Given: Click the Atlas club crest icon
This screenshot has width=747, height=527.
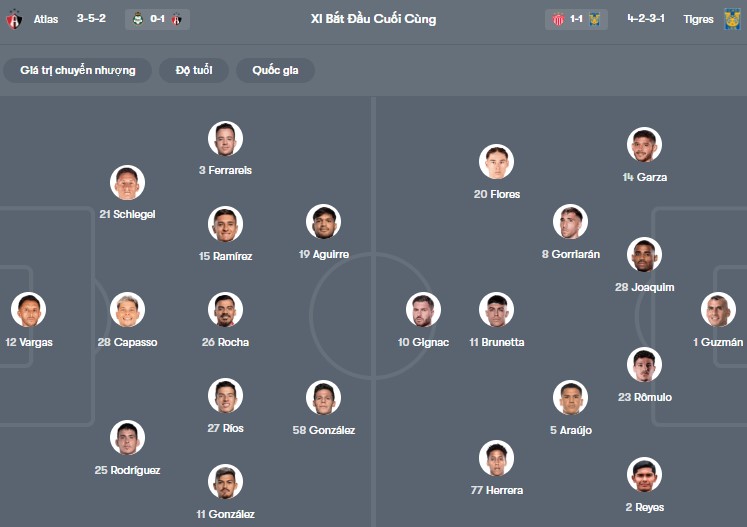Looking at the screenshot, I should click(x=14, y=19).
